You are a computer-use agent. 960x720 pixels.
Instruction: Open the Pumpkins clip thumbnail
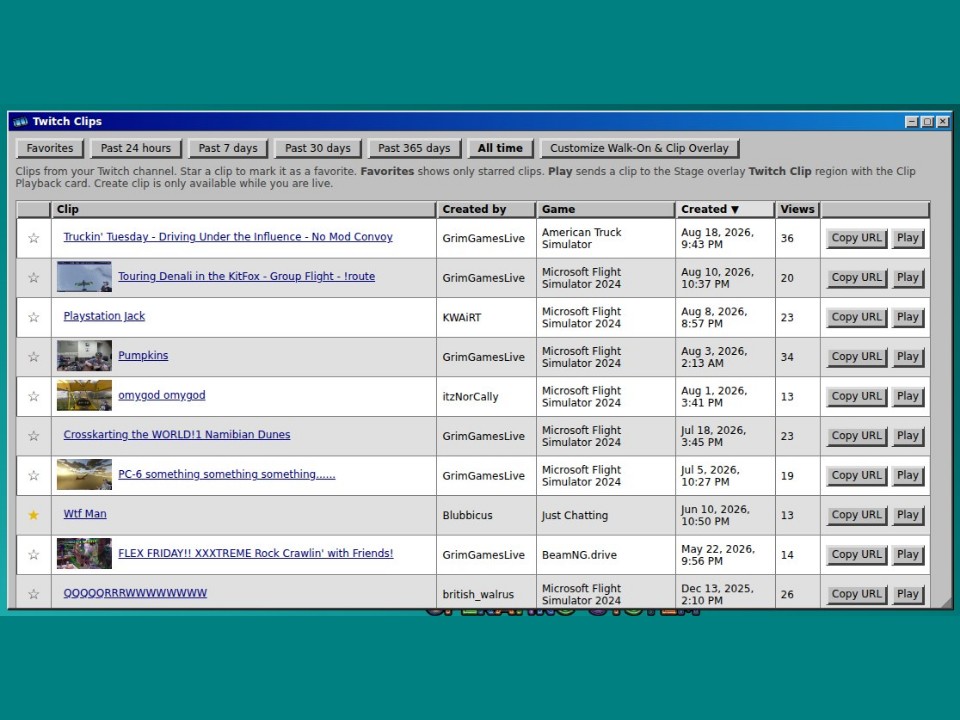pyautogui.click(x=84, y=356)
